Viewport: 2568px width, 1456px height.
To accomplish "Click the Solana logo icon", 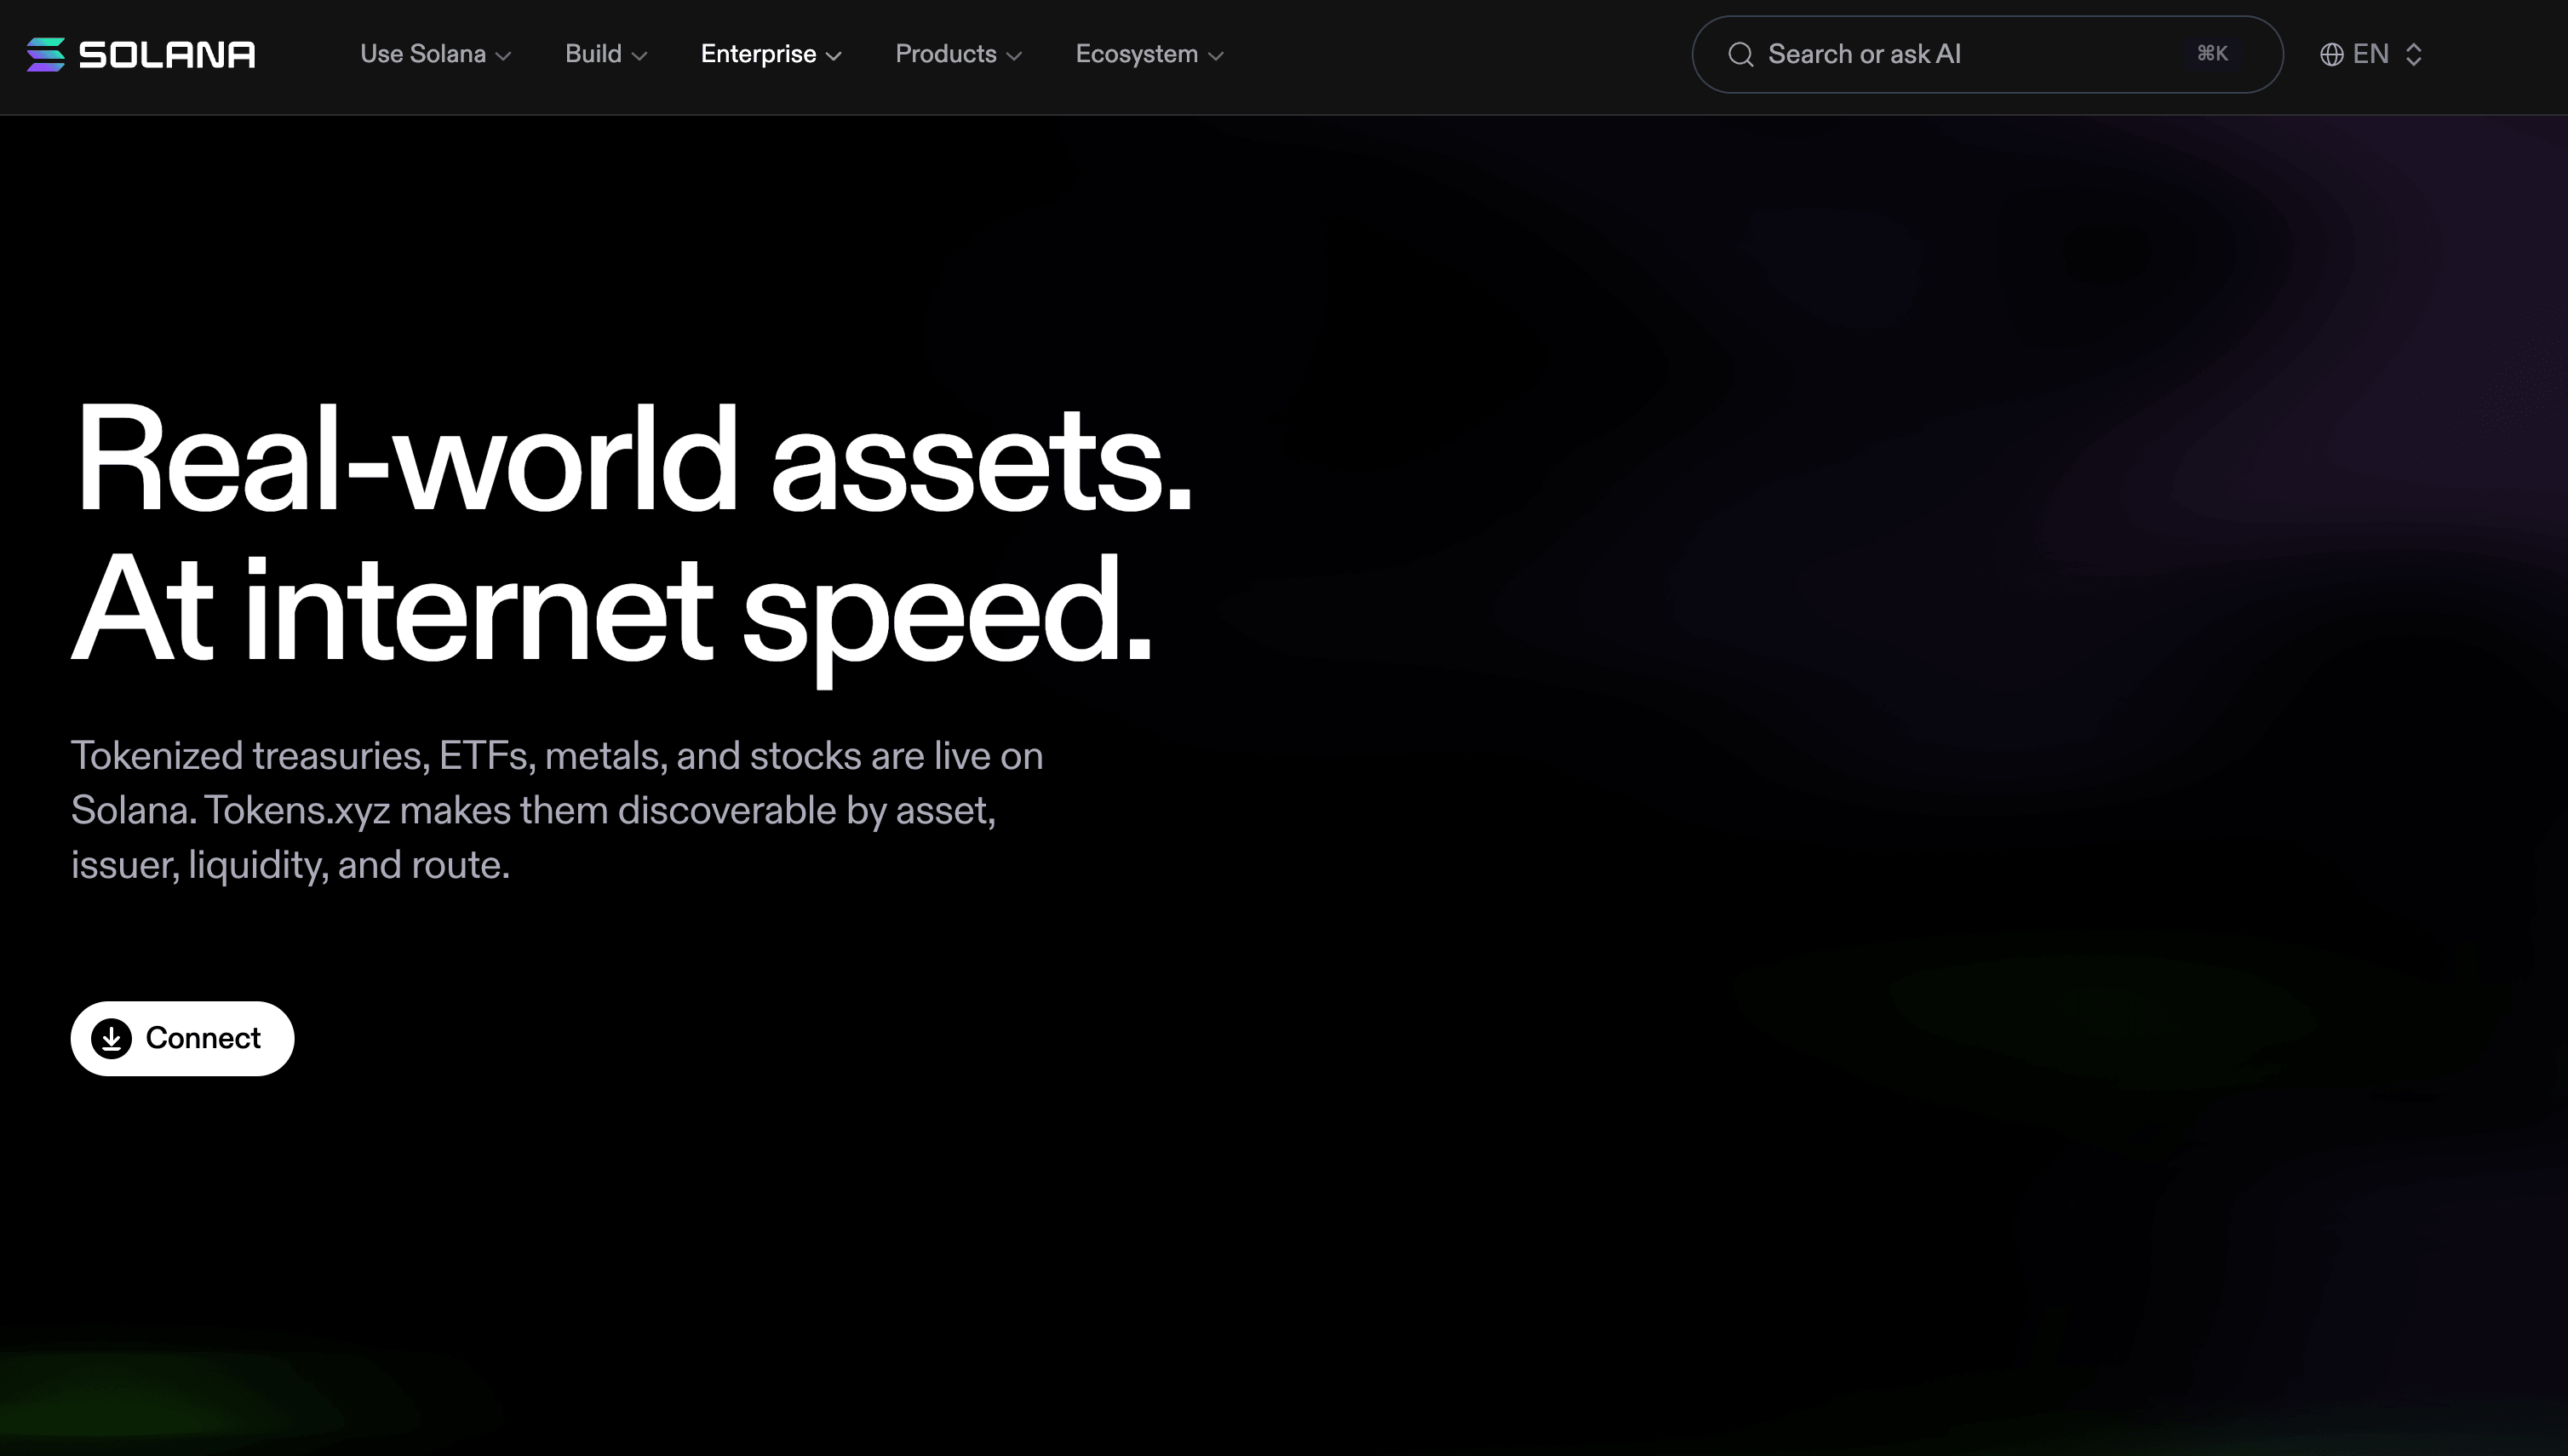I will click(x=46, y=54).
